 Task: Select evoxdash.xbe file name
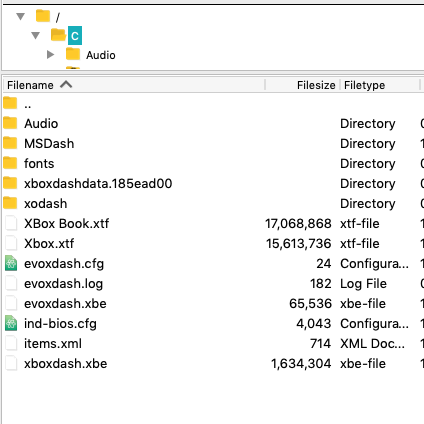click(65, 304)
